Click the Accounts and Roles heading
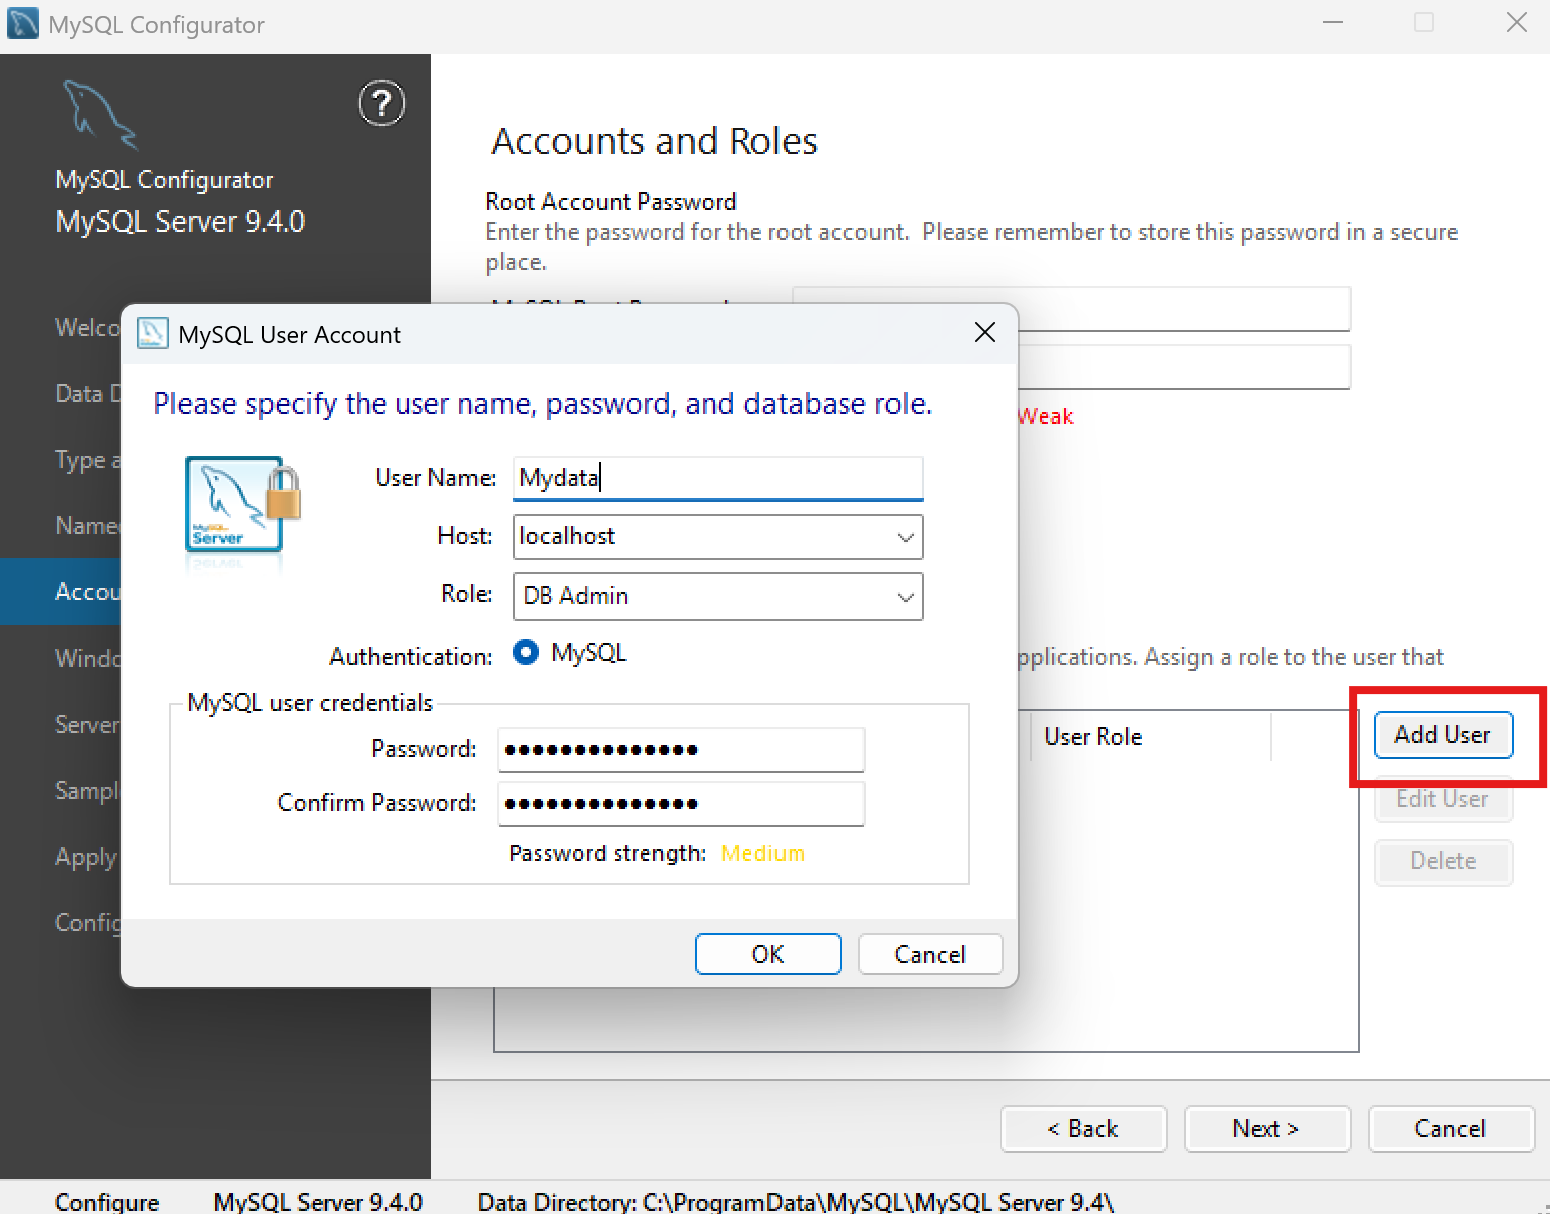Screen dimensions: 1550x1214 (655, 141)
